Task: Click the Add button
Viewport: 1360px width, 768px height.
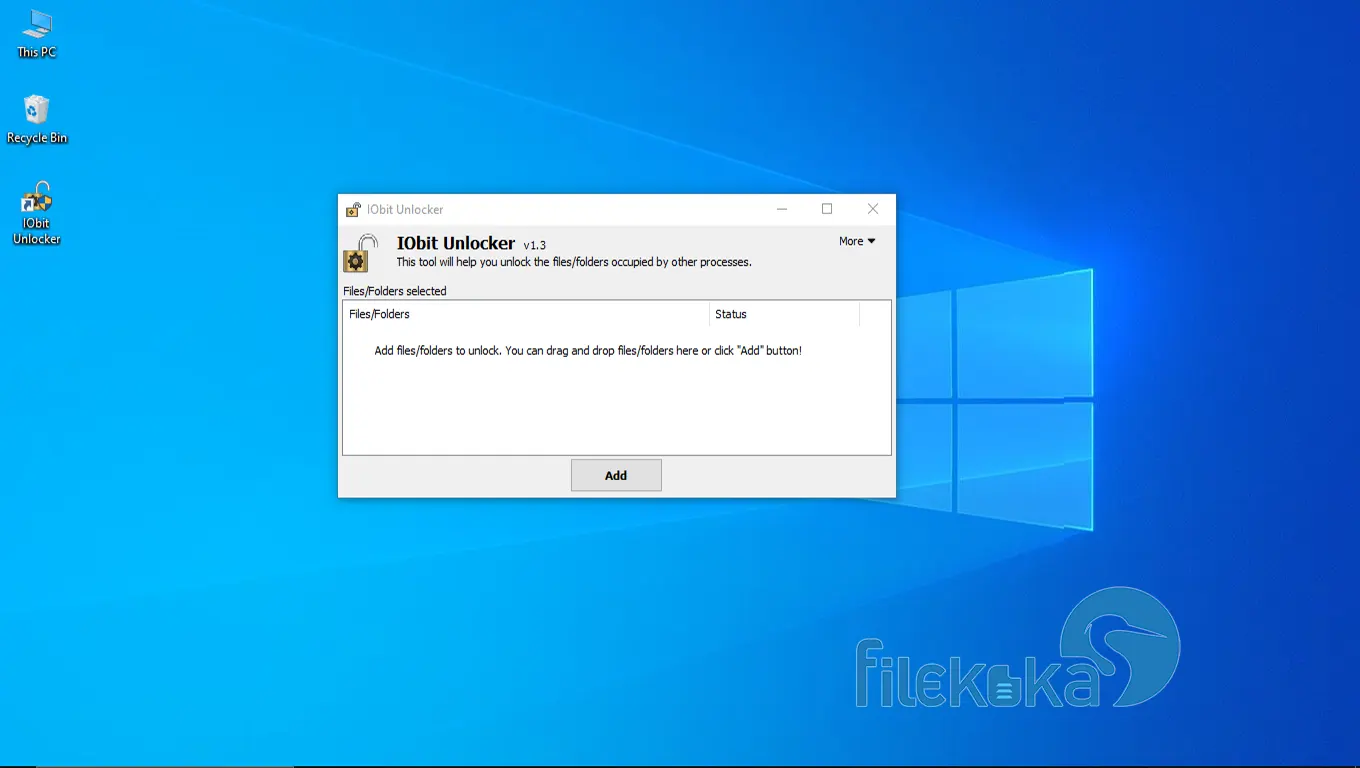Action: pyautogui.click(x=616, y=475)
